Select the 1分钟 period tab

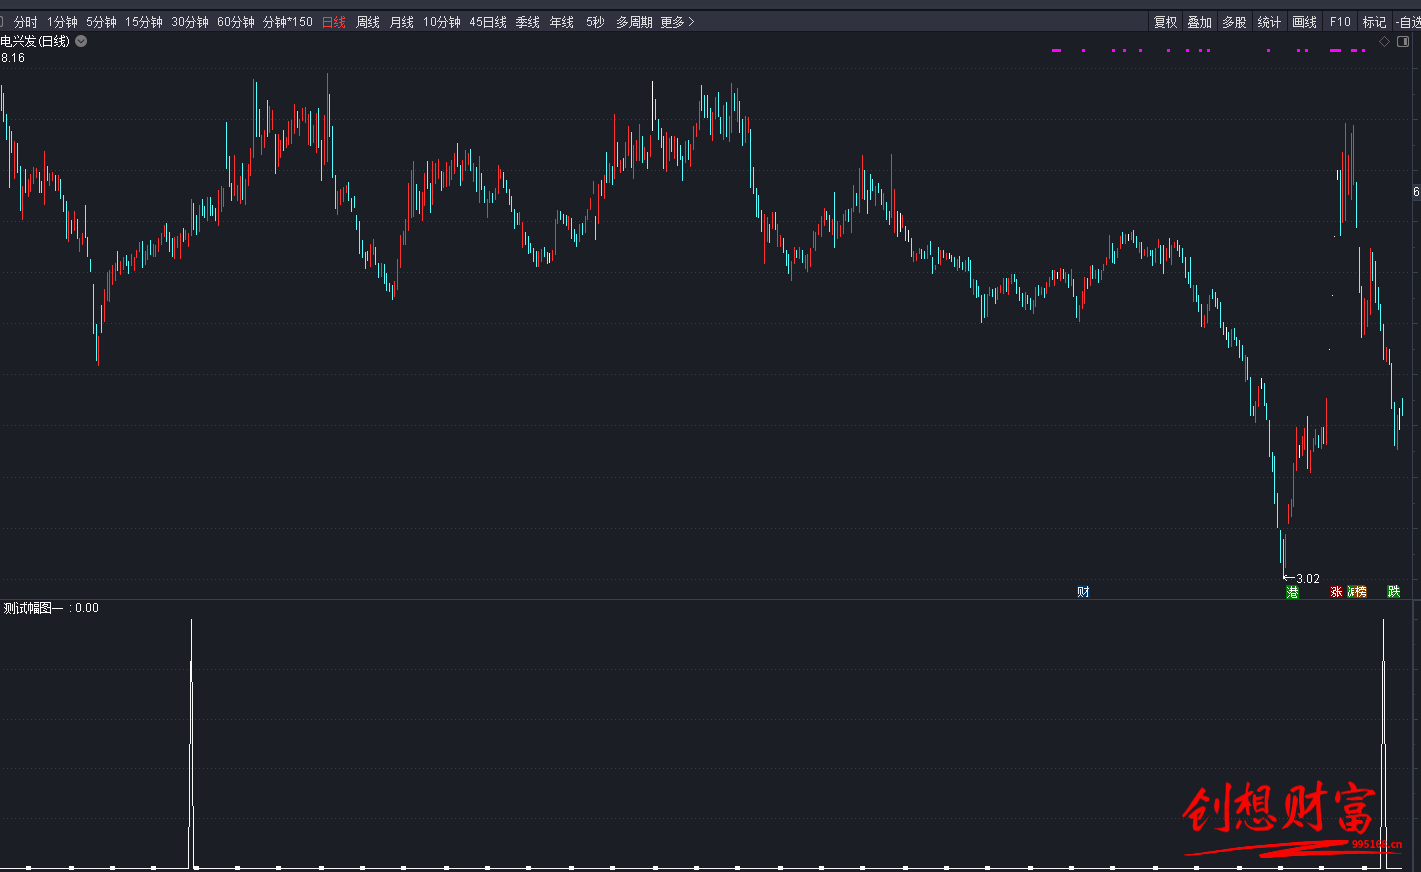pyautogui.click(x=62, y=22)
